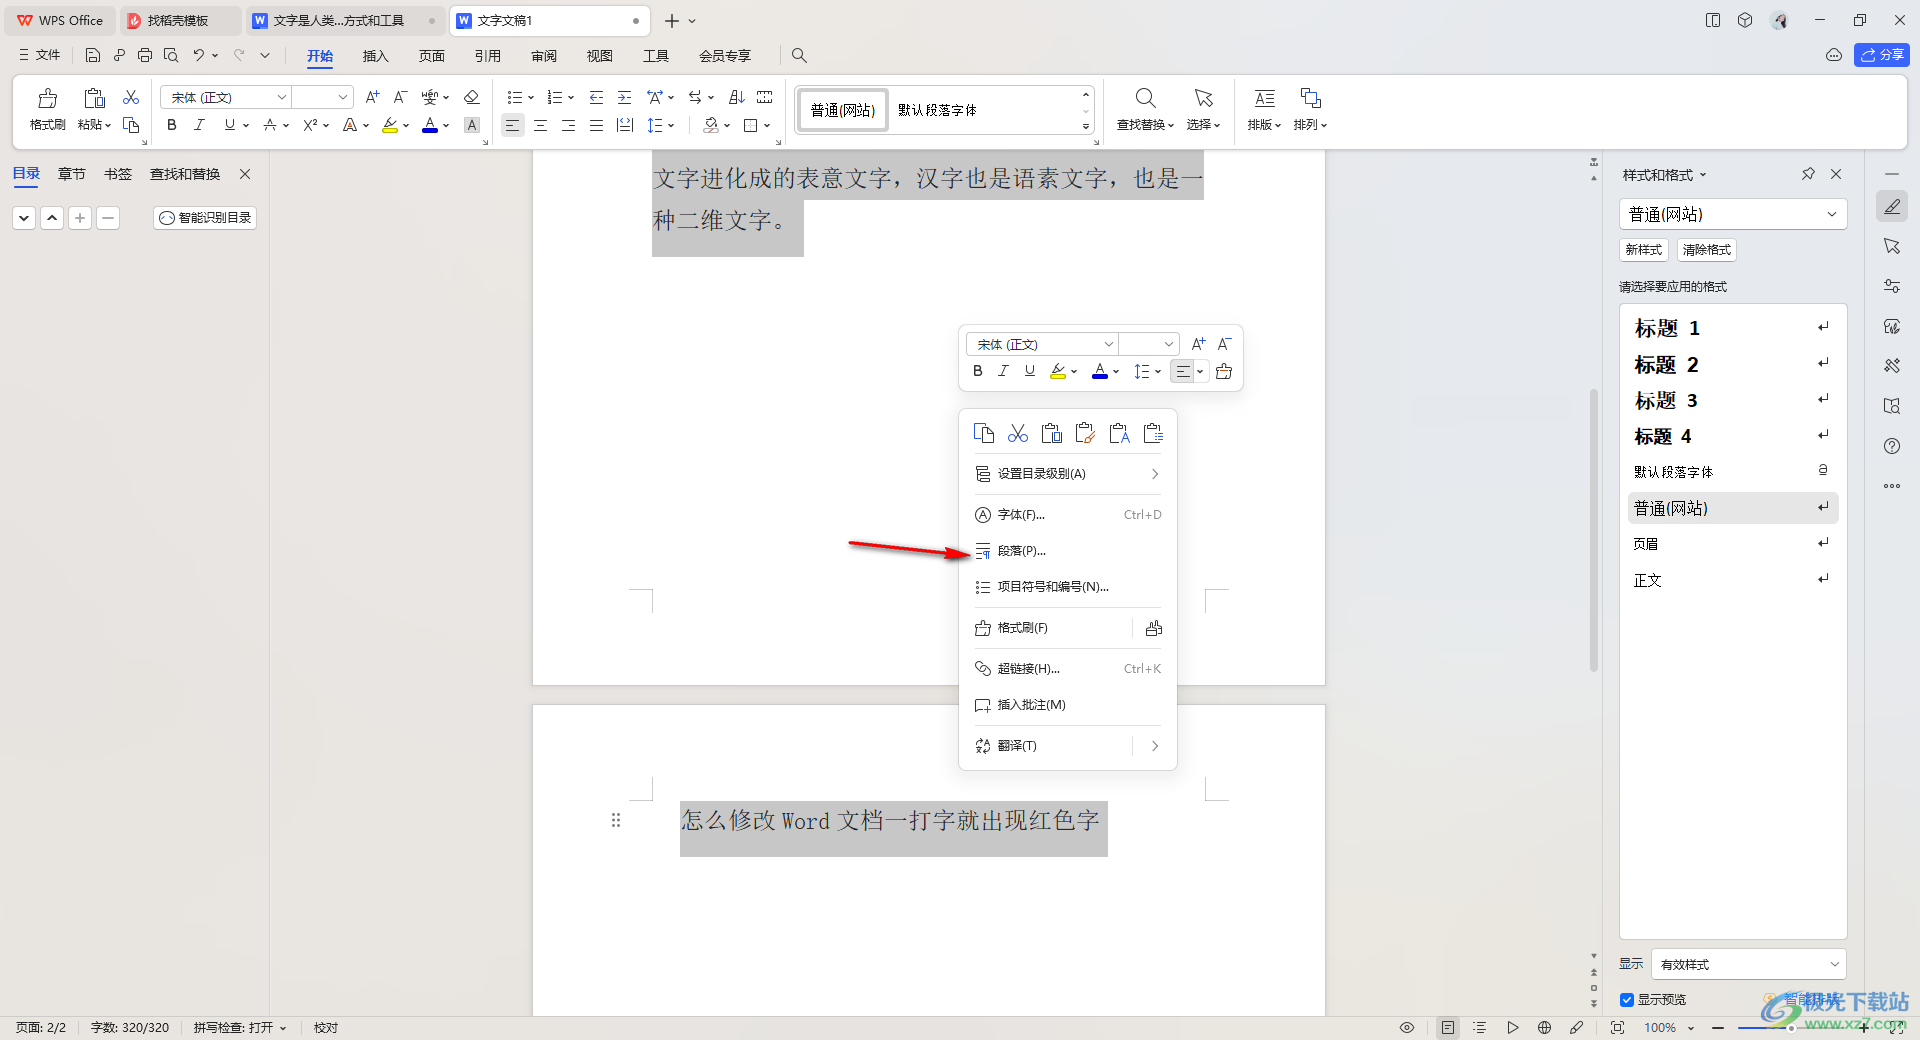Image resolution: width=1920 pixels, height=1040 pixels.
Task: Open the Show (显示) valid styles dropdown
Action: point(1748,964)
